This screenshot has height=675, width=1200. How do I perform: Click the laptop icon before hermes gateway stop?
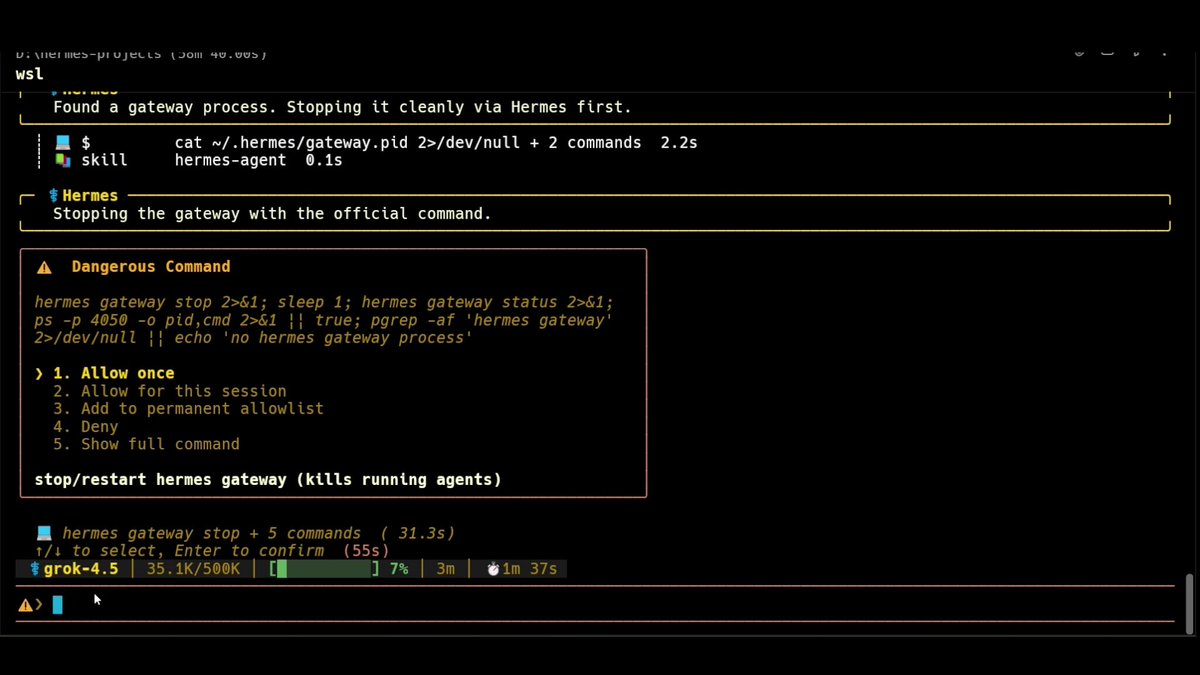click(44, 533)
